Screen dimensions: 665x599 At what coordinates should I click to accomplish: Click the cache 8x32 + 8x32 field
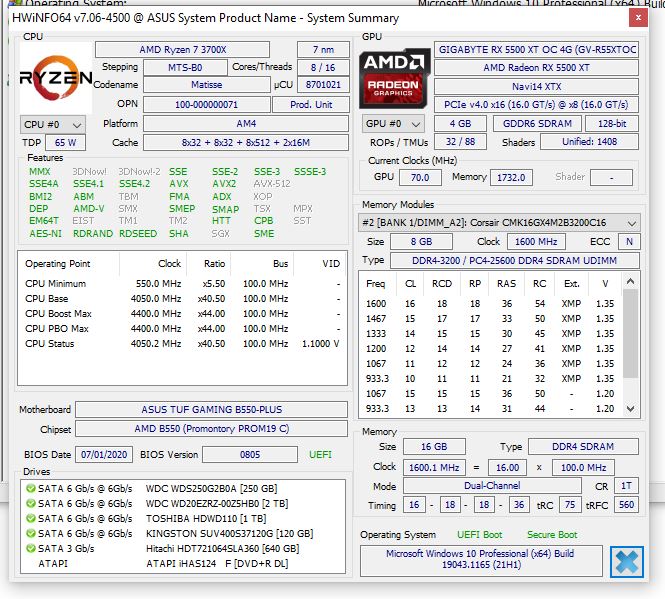[x=246, y=143]
